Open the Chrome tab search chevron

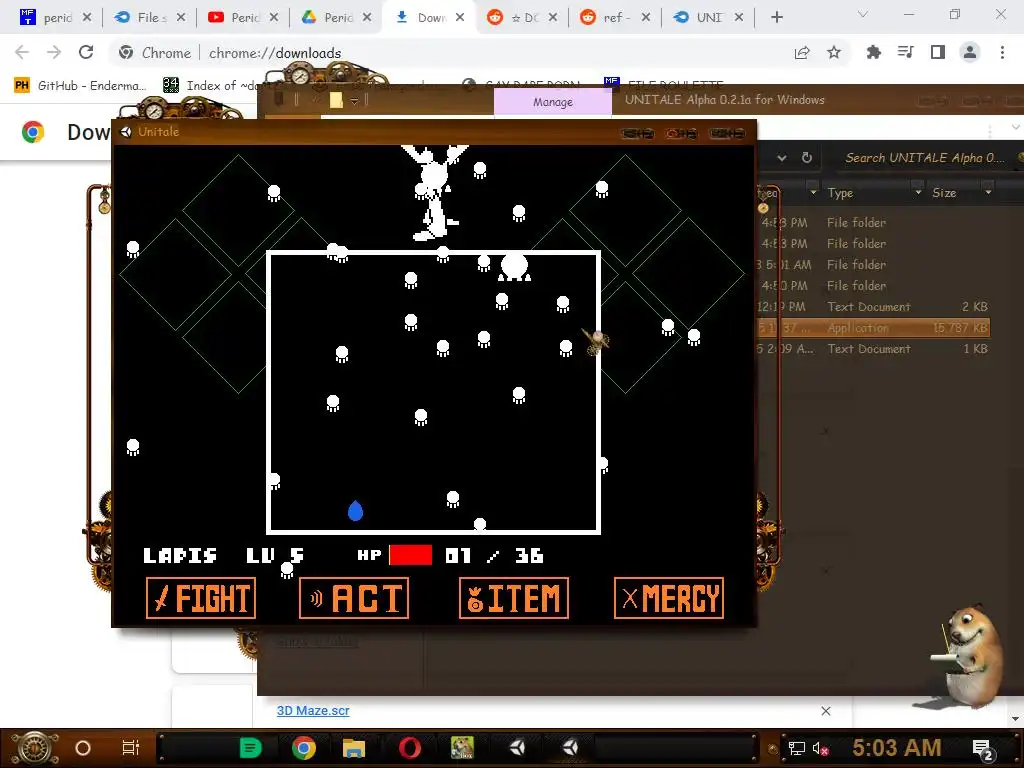pyautogui.click(x=863, y=14)
